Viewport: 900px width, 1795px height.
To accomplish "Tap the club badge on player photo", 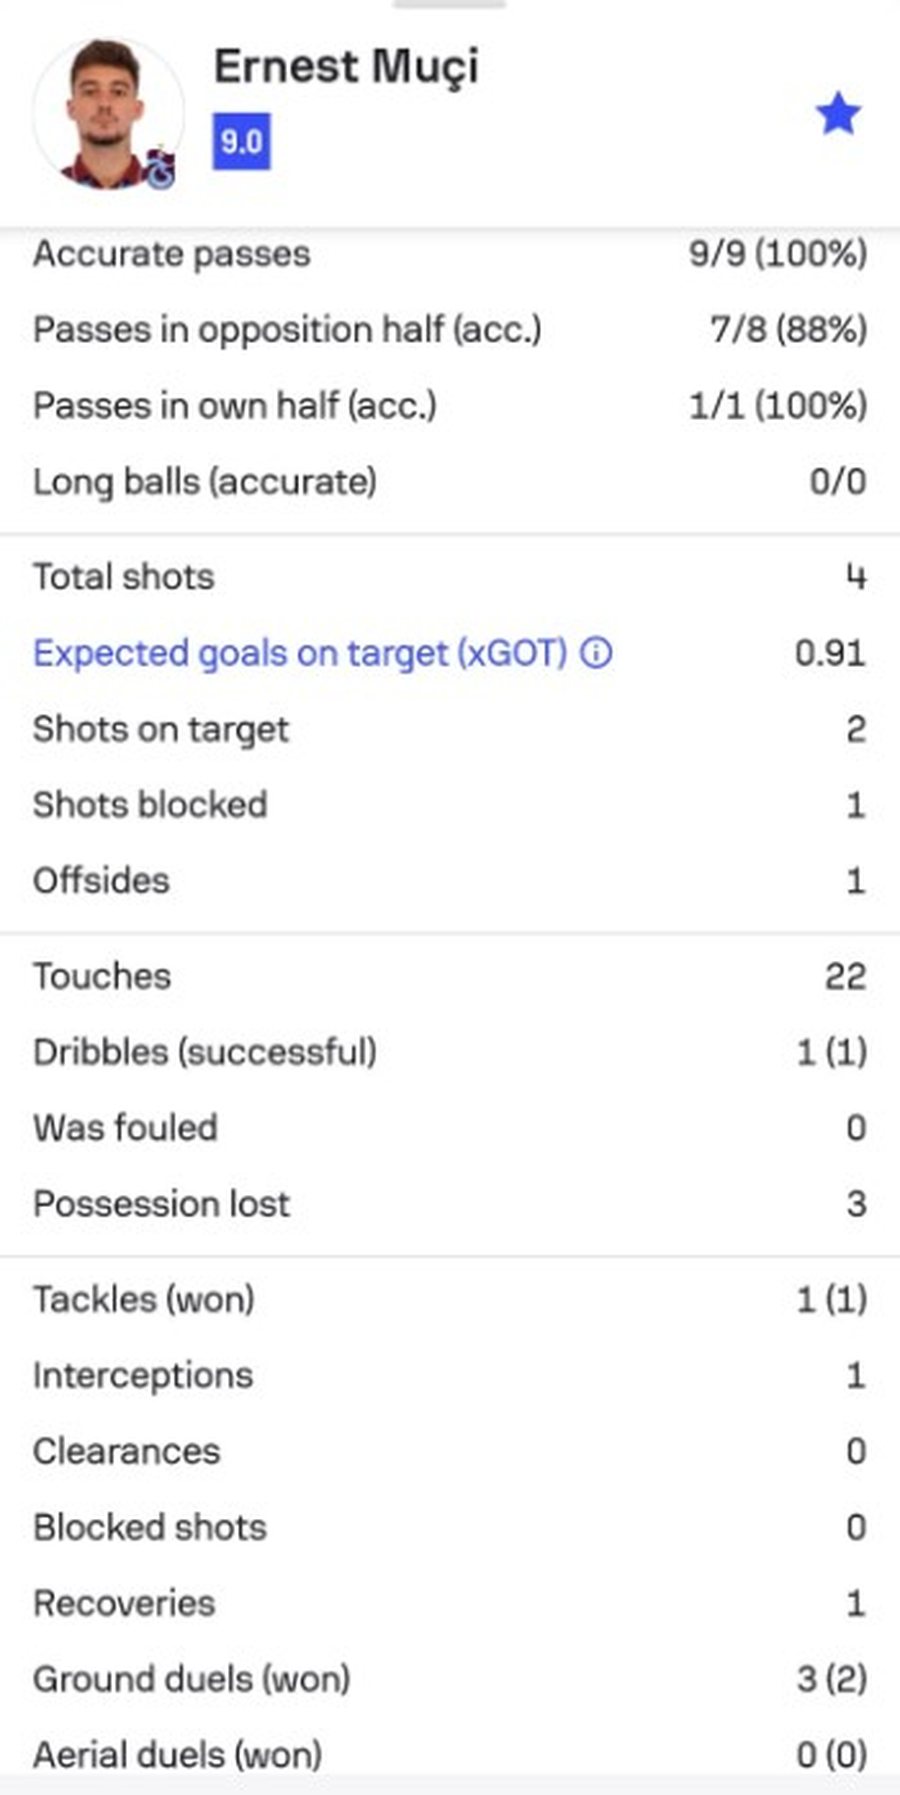I will pyautogui.click(x=160, y=168).
